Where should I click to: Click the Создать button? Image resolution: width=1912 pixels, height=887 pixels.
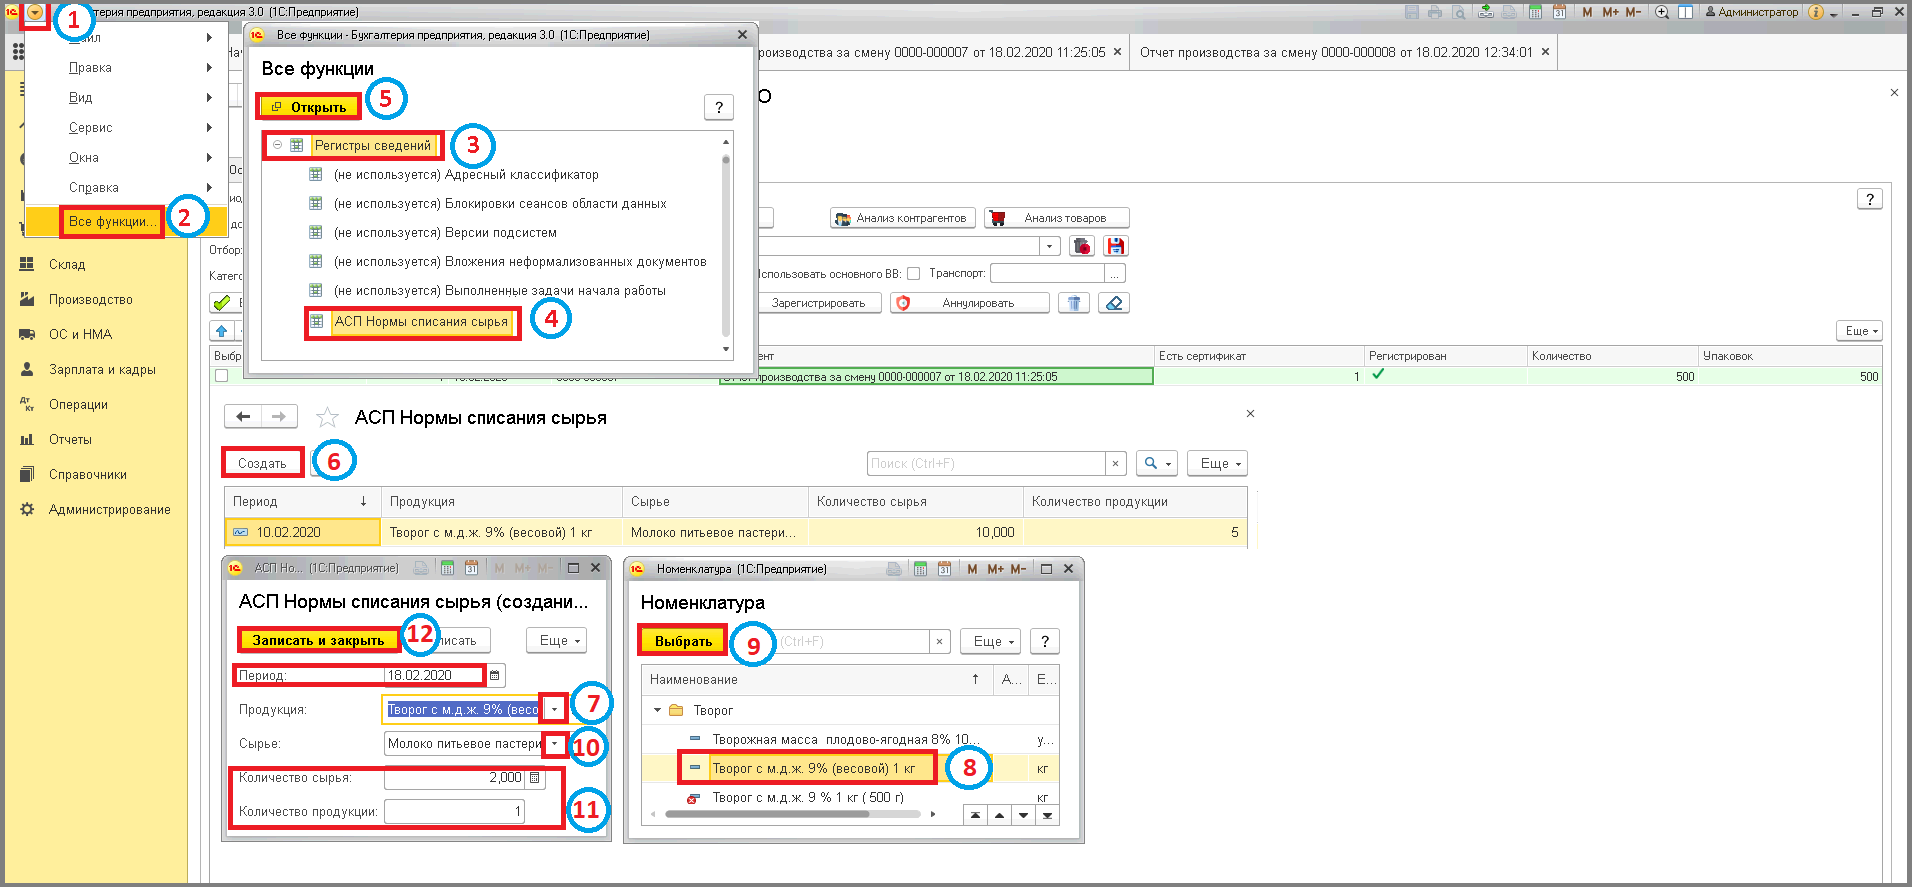262,463
